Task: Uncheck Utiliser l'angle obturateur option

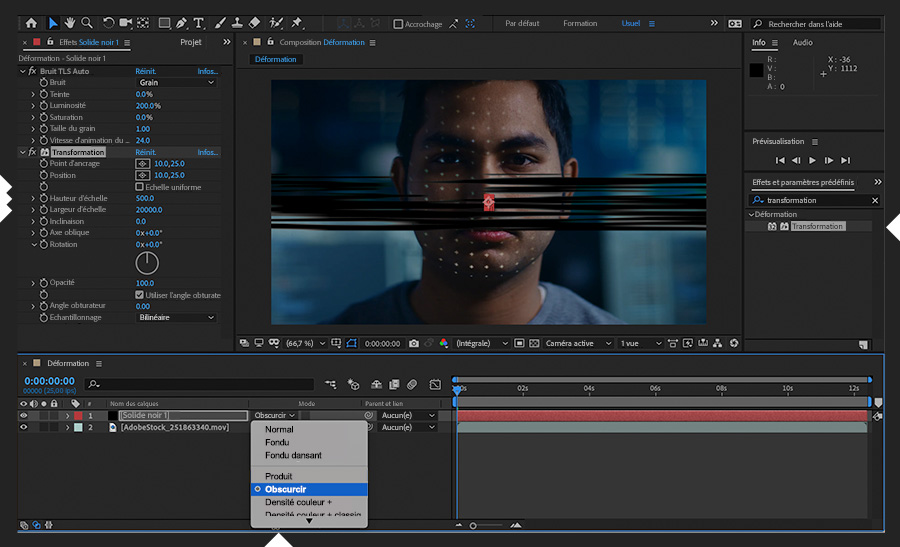Action: tap(139, 295)
